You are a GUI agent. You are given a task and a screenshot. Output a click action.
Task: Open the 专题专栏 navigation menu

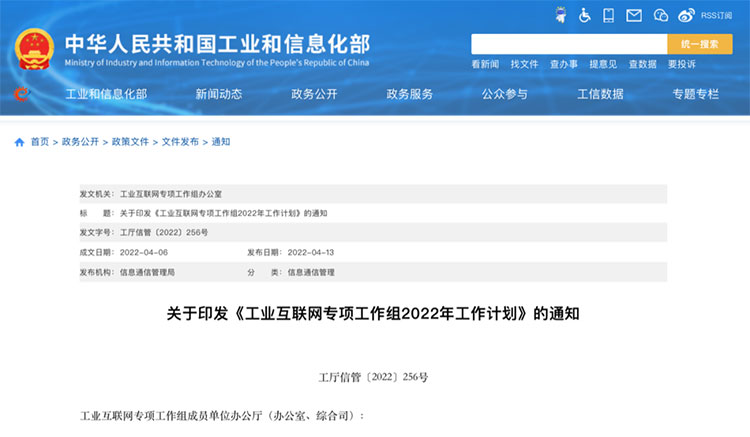tap(695, 94)
